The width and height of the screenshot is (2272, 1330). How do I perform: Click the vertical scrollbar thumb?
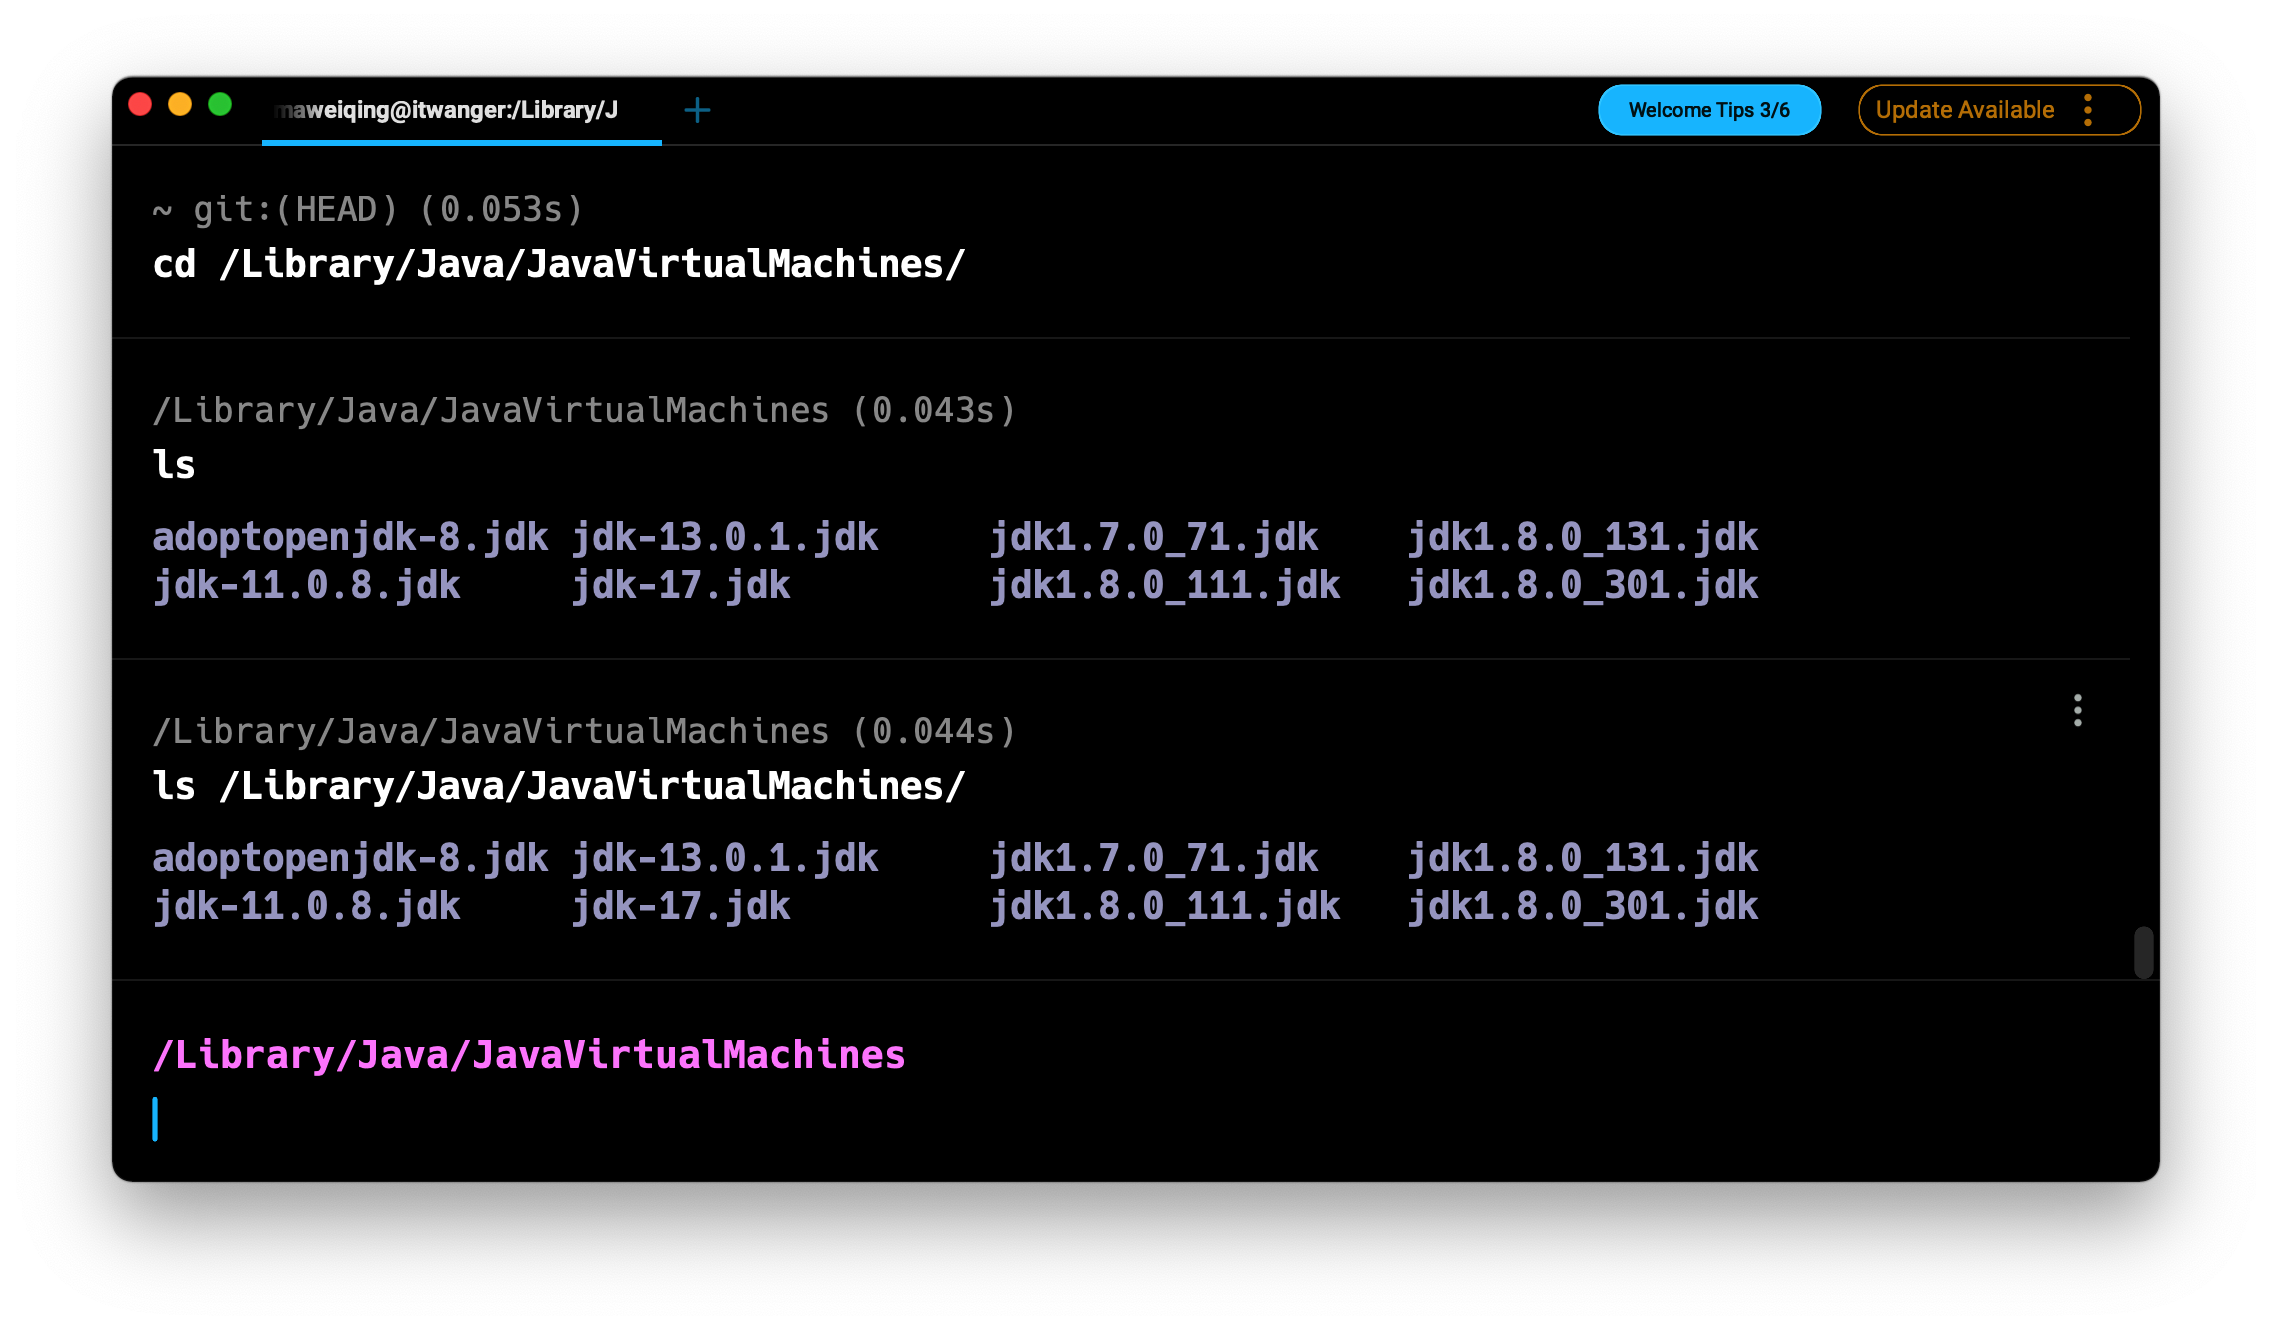[x=2143, y=952]
